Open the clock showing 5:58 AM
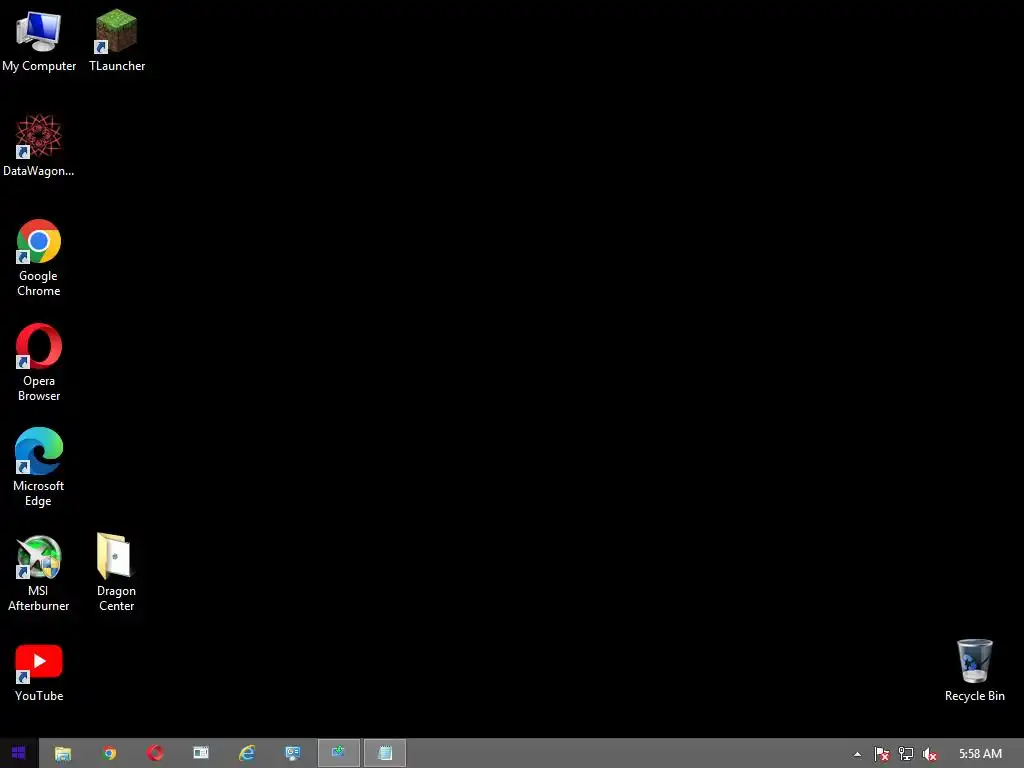Image resolution: width=1024 pixels, height=768 pixels. (x=980, y=754)
